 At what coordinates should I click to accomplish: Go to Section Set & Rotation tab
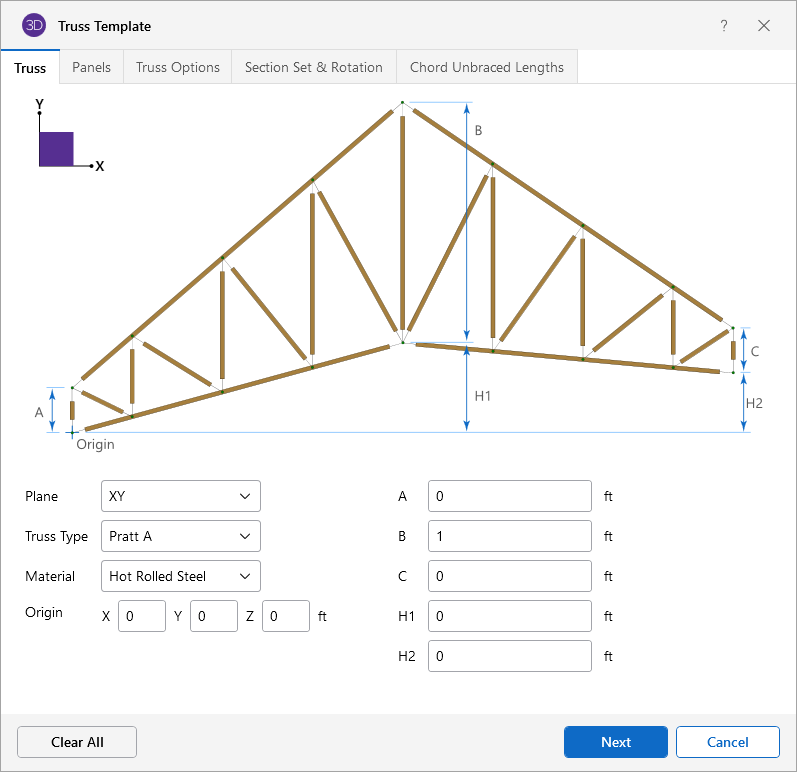pos(314,67)
